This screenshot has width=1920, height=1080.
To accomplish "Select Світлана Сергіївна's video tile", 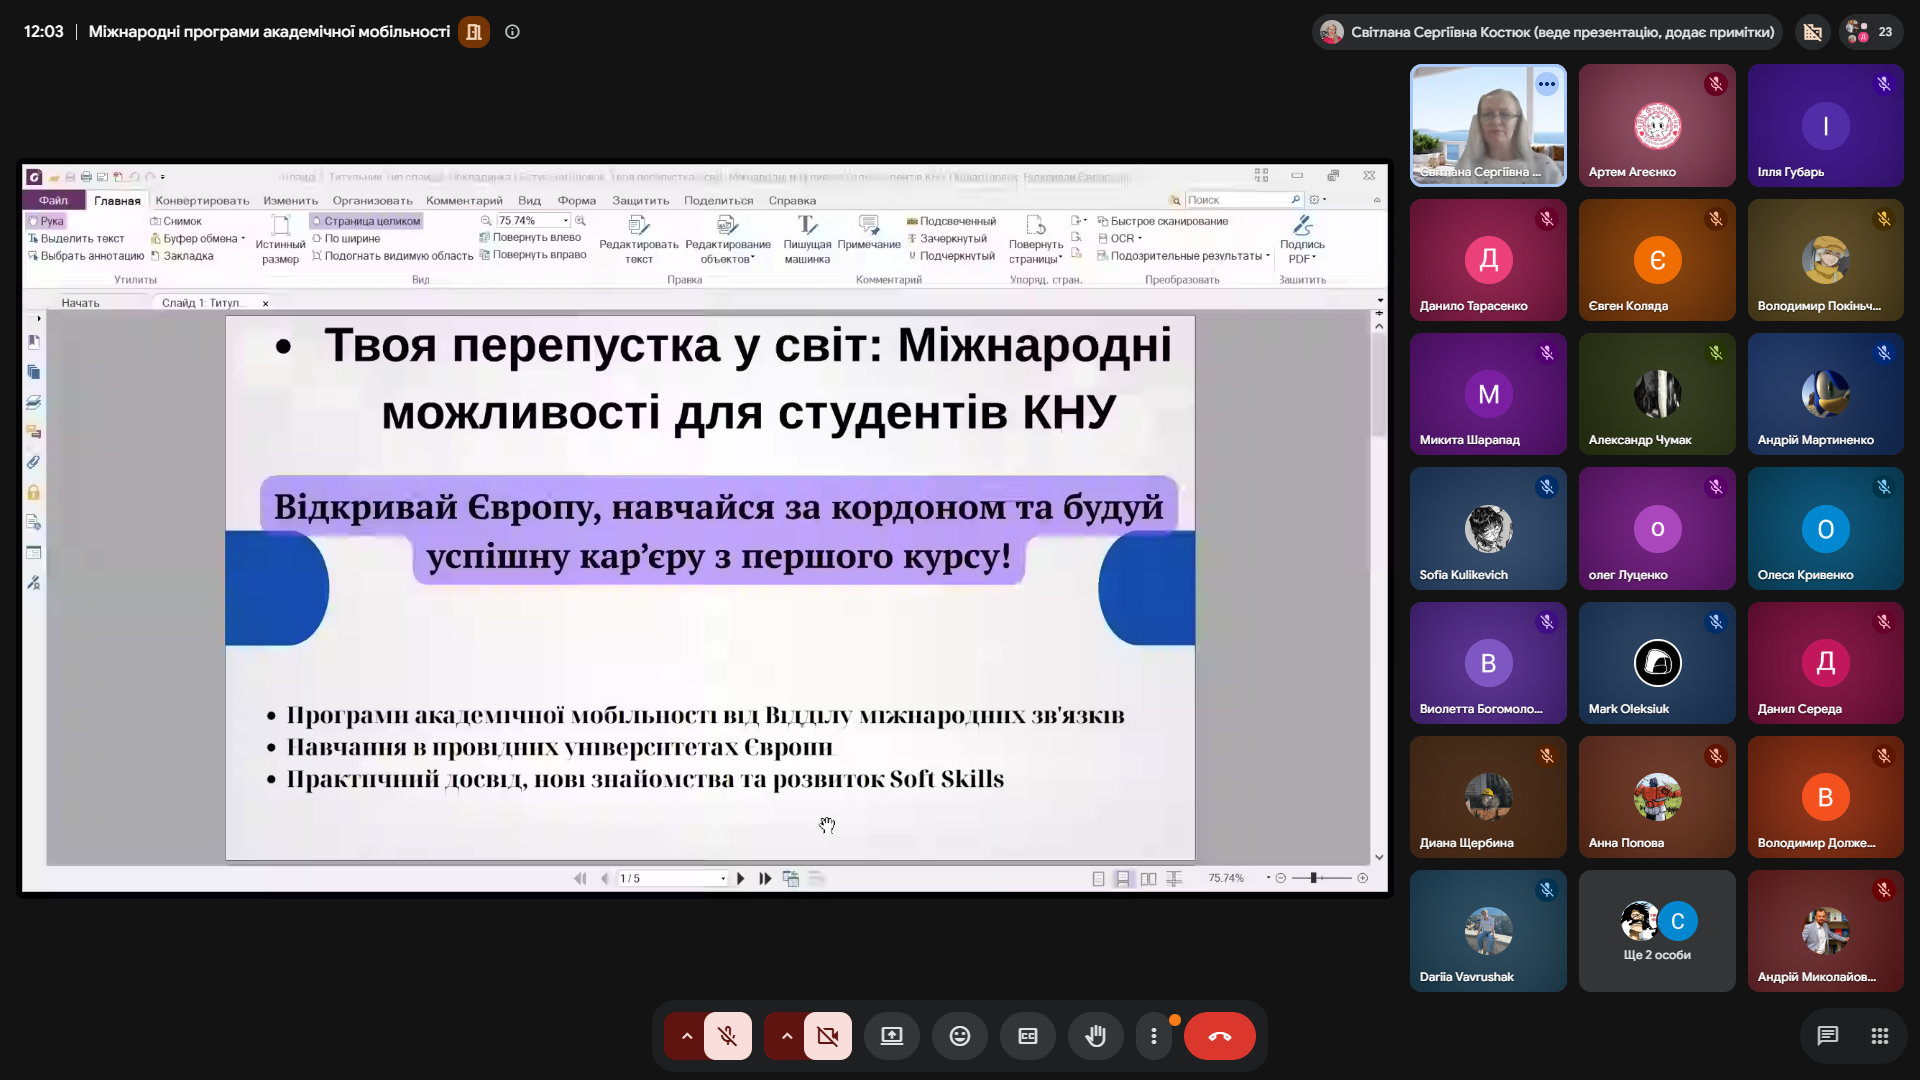I will 1488,126.
